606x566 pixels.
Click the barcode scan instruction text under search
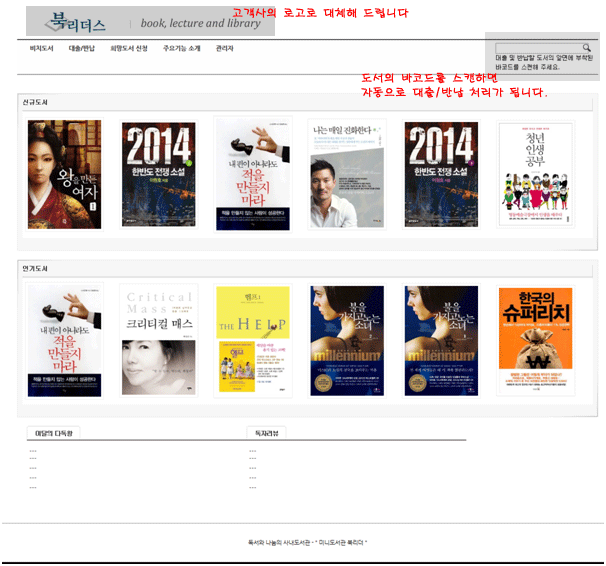544,62
